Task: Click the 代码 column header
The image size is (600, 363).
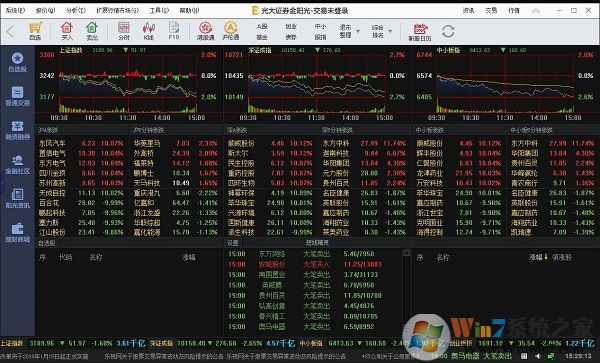Action: (x=65, y=257)
